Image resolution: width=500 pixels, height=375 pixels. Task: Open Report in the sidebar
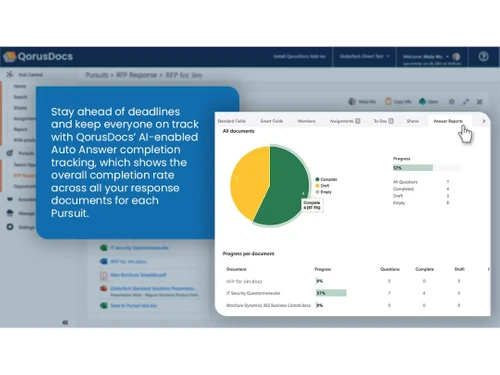point(20,129)
